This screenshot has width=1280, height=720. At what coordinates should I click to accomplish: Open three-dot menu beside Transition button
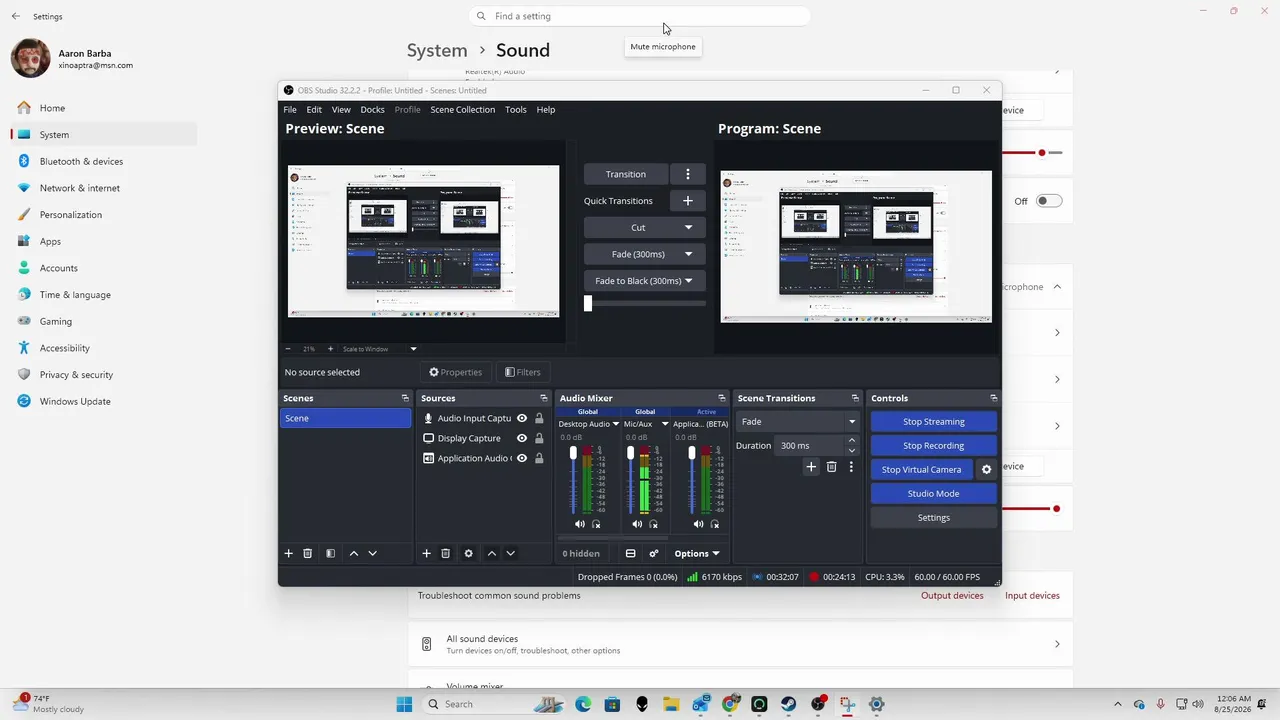tap(687, 174)
